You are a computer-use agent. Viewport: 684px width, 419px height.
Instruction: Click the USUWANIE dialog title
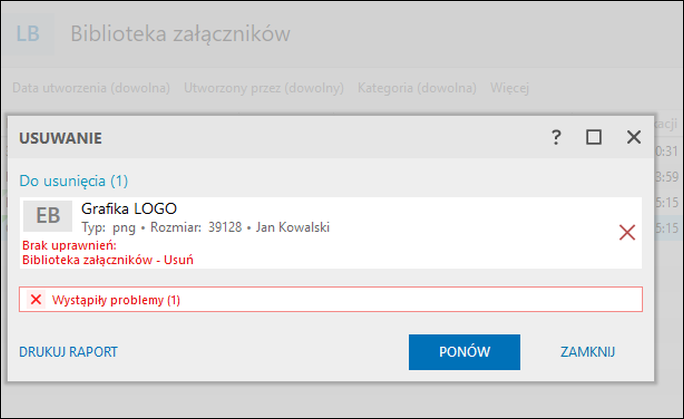tap(60, 138)
